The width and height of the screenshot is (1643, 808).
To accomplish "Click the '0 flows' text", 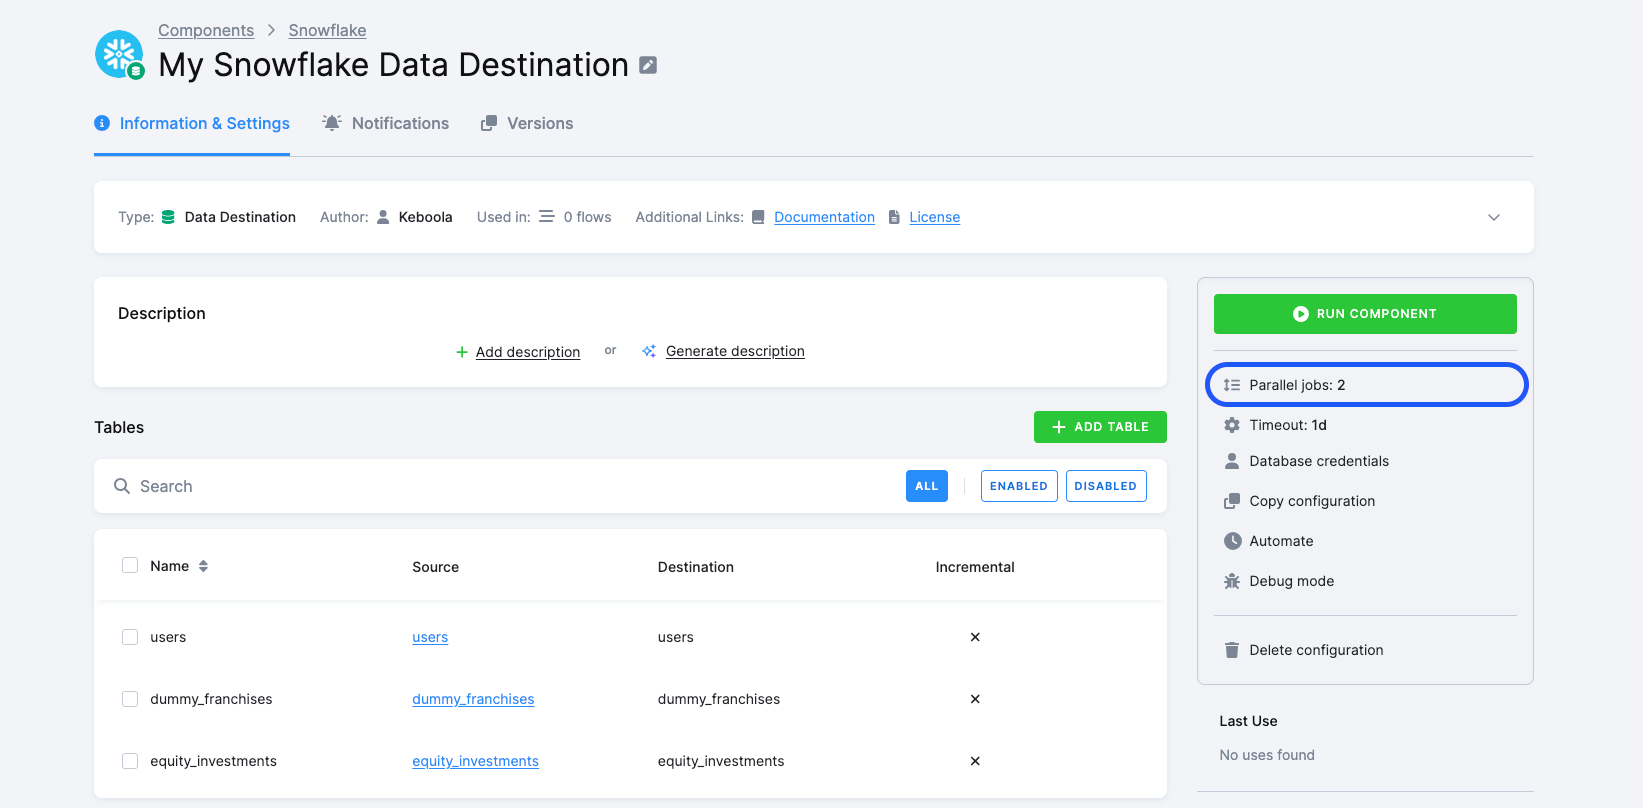I will [587, 217].
